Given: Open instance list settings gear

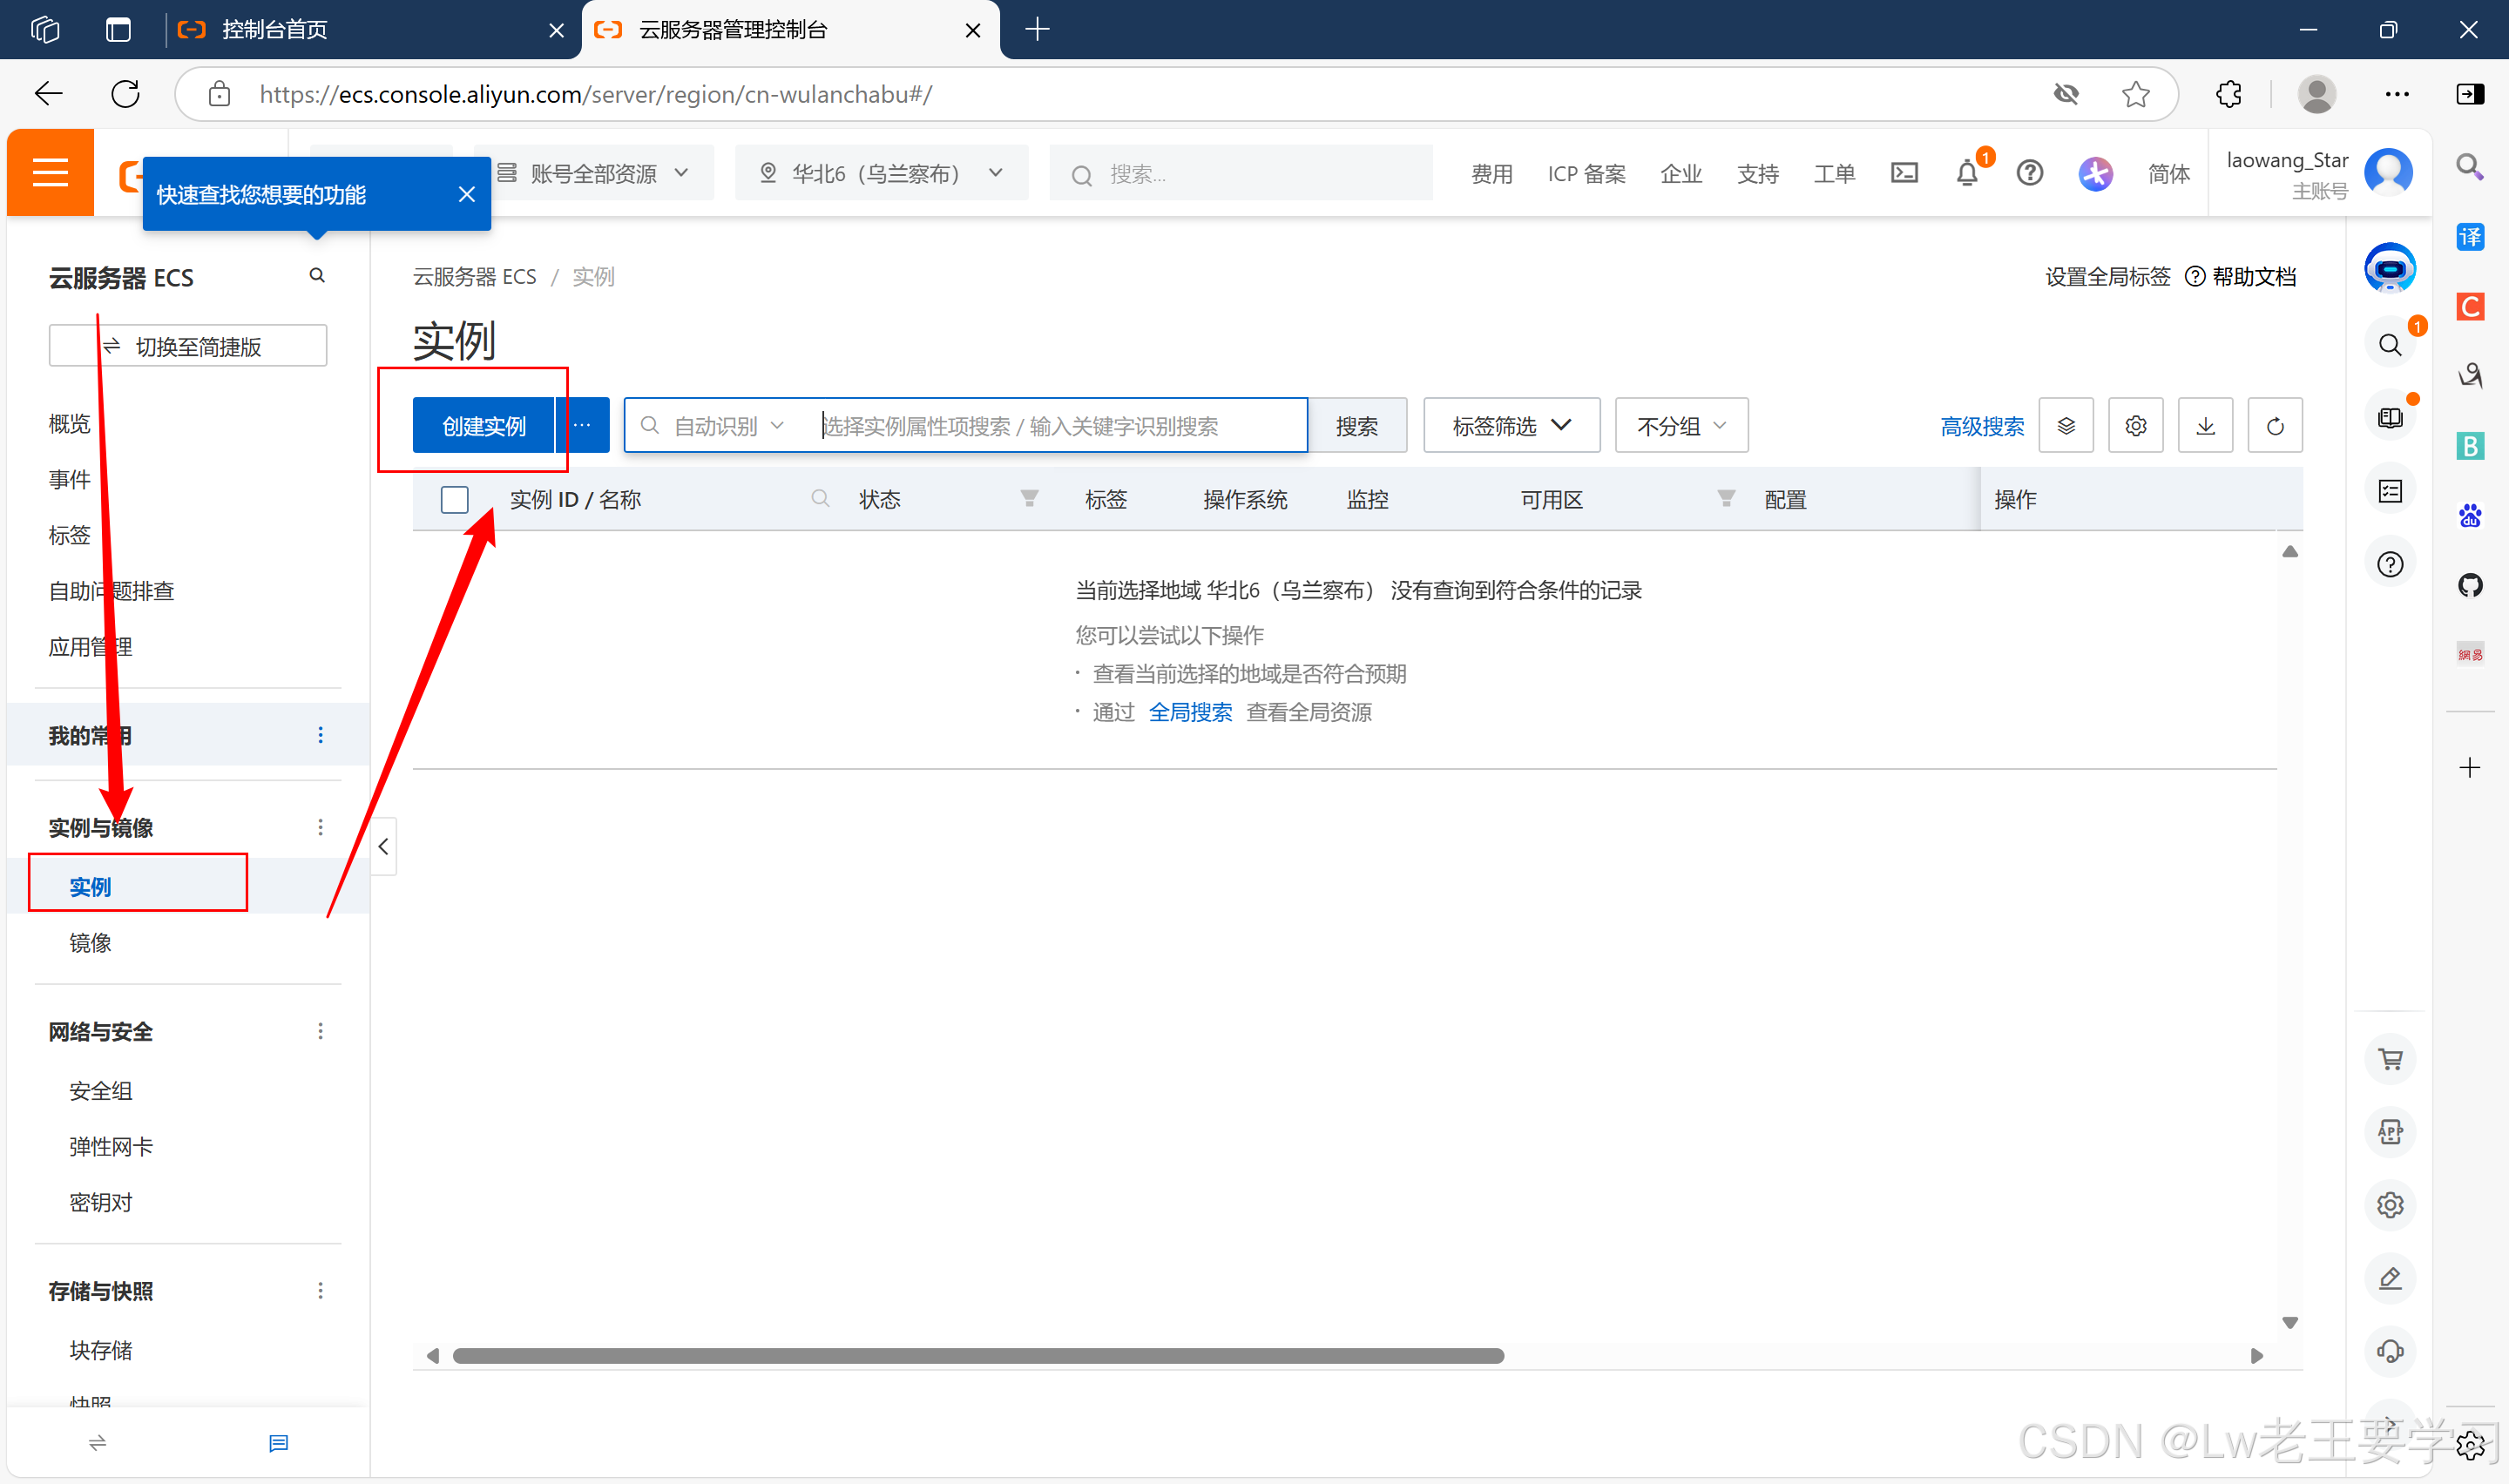Looking at the screenshot, I should coord(2135,426).
